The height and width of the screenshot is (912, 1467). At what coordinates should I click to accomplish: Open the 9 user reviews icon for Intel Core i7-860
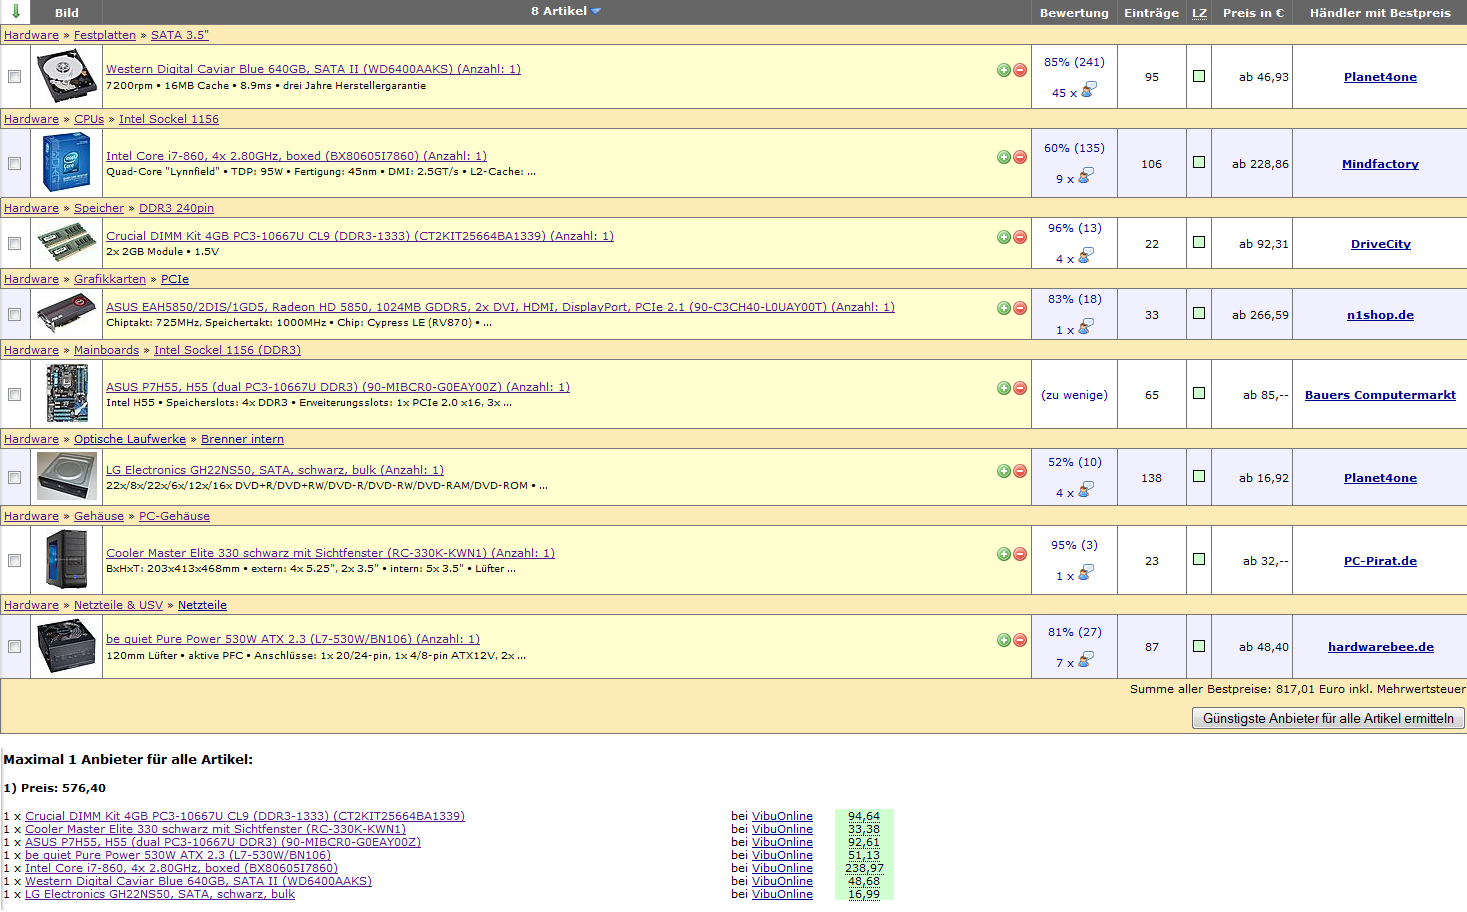tap(1086, 176)
